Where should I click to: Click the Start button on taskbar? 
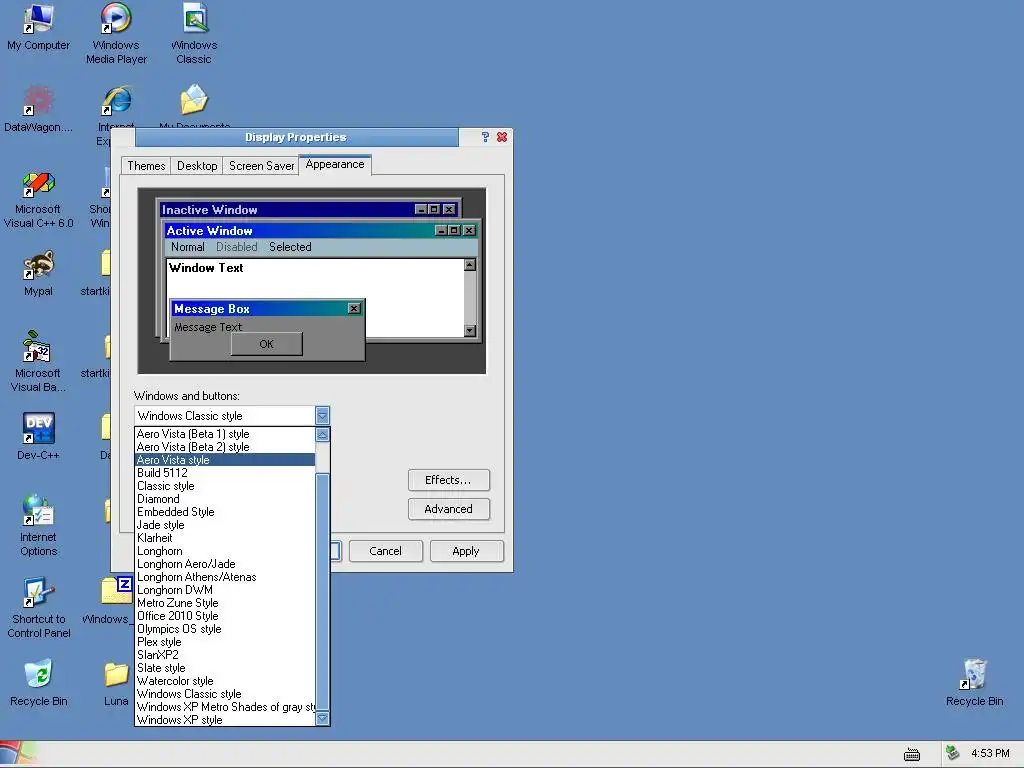(18, 754)
